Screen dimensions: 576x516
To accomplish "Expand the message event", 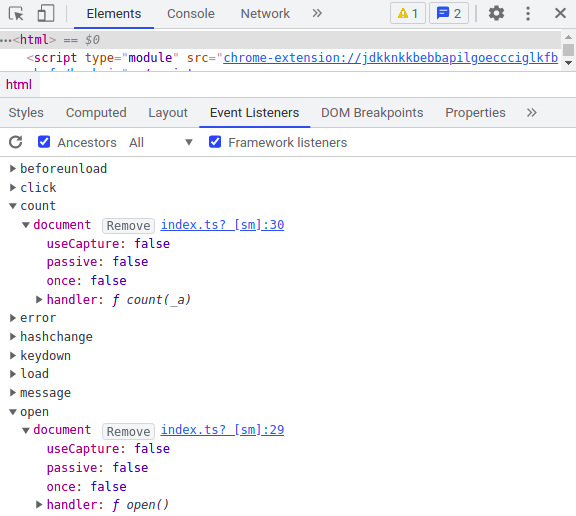I will [13, 393].
